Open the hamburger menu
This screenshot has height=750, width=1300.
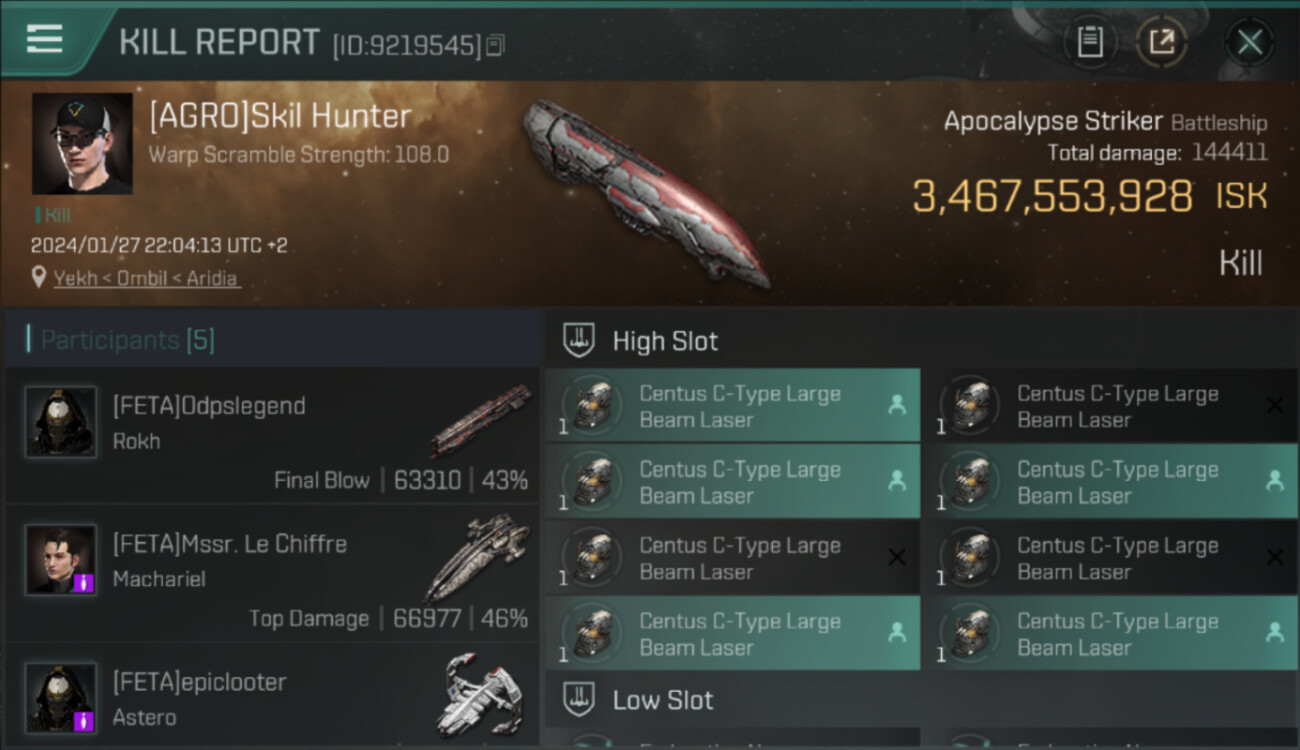(44, 39)
